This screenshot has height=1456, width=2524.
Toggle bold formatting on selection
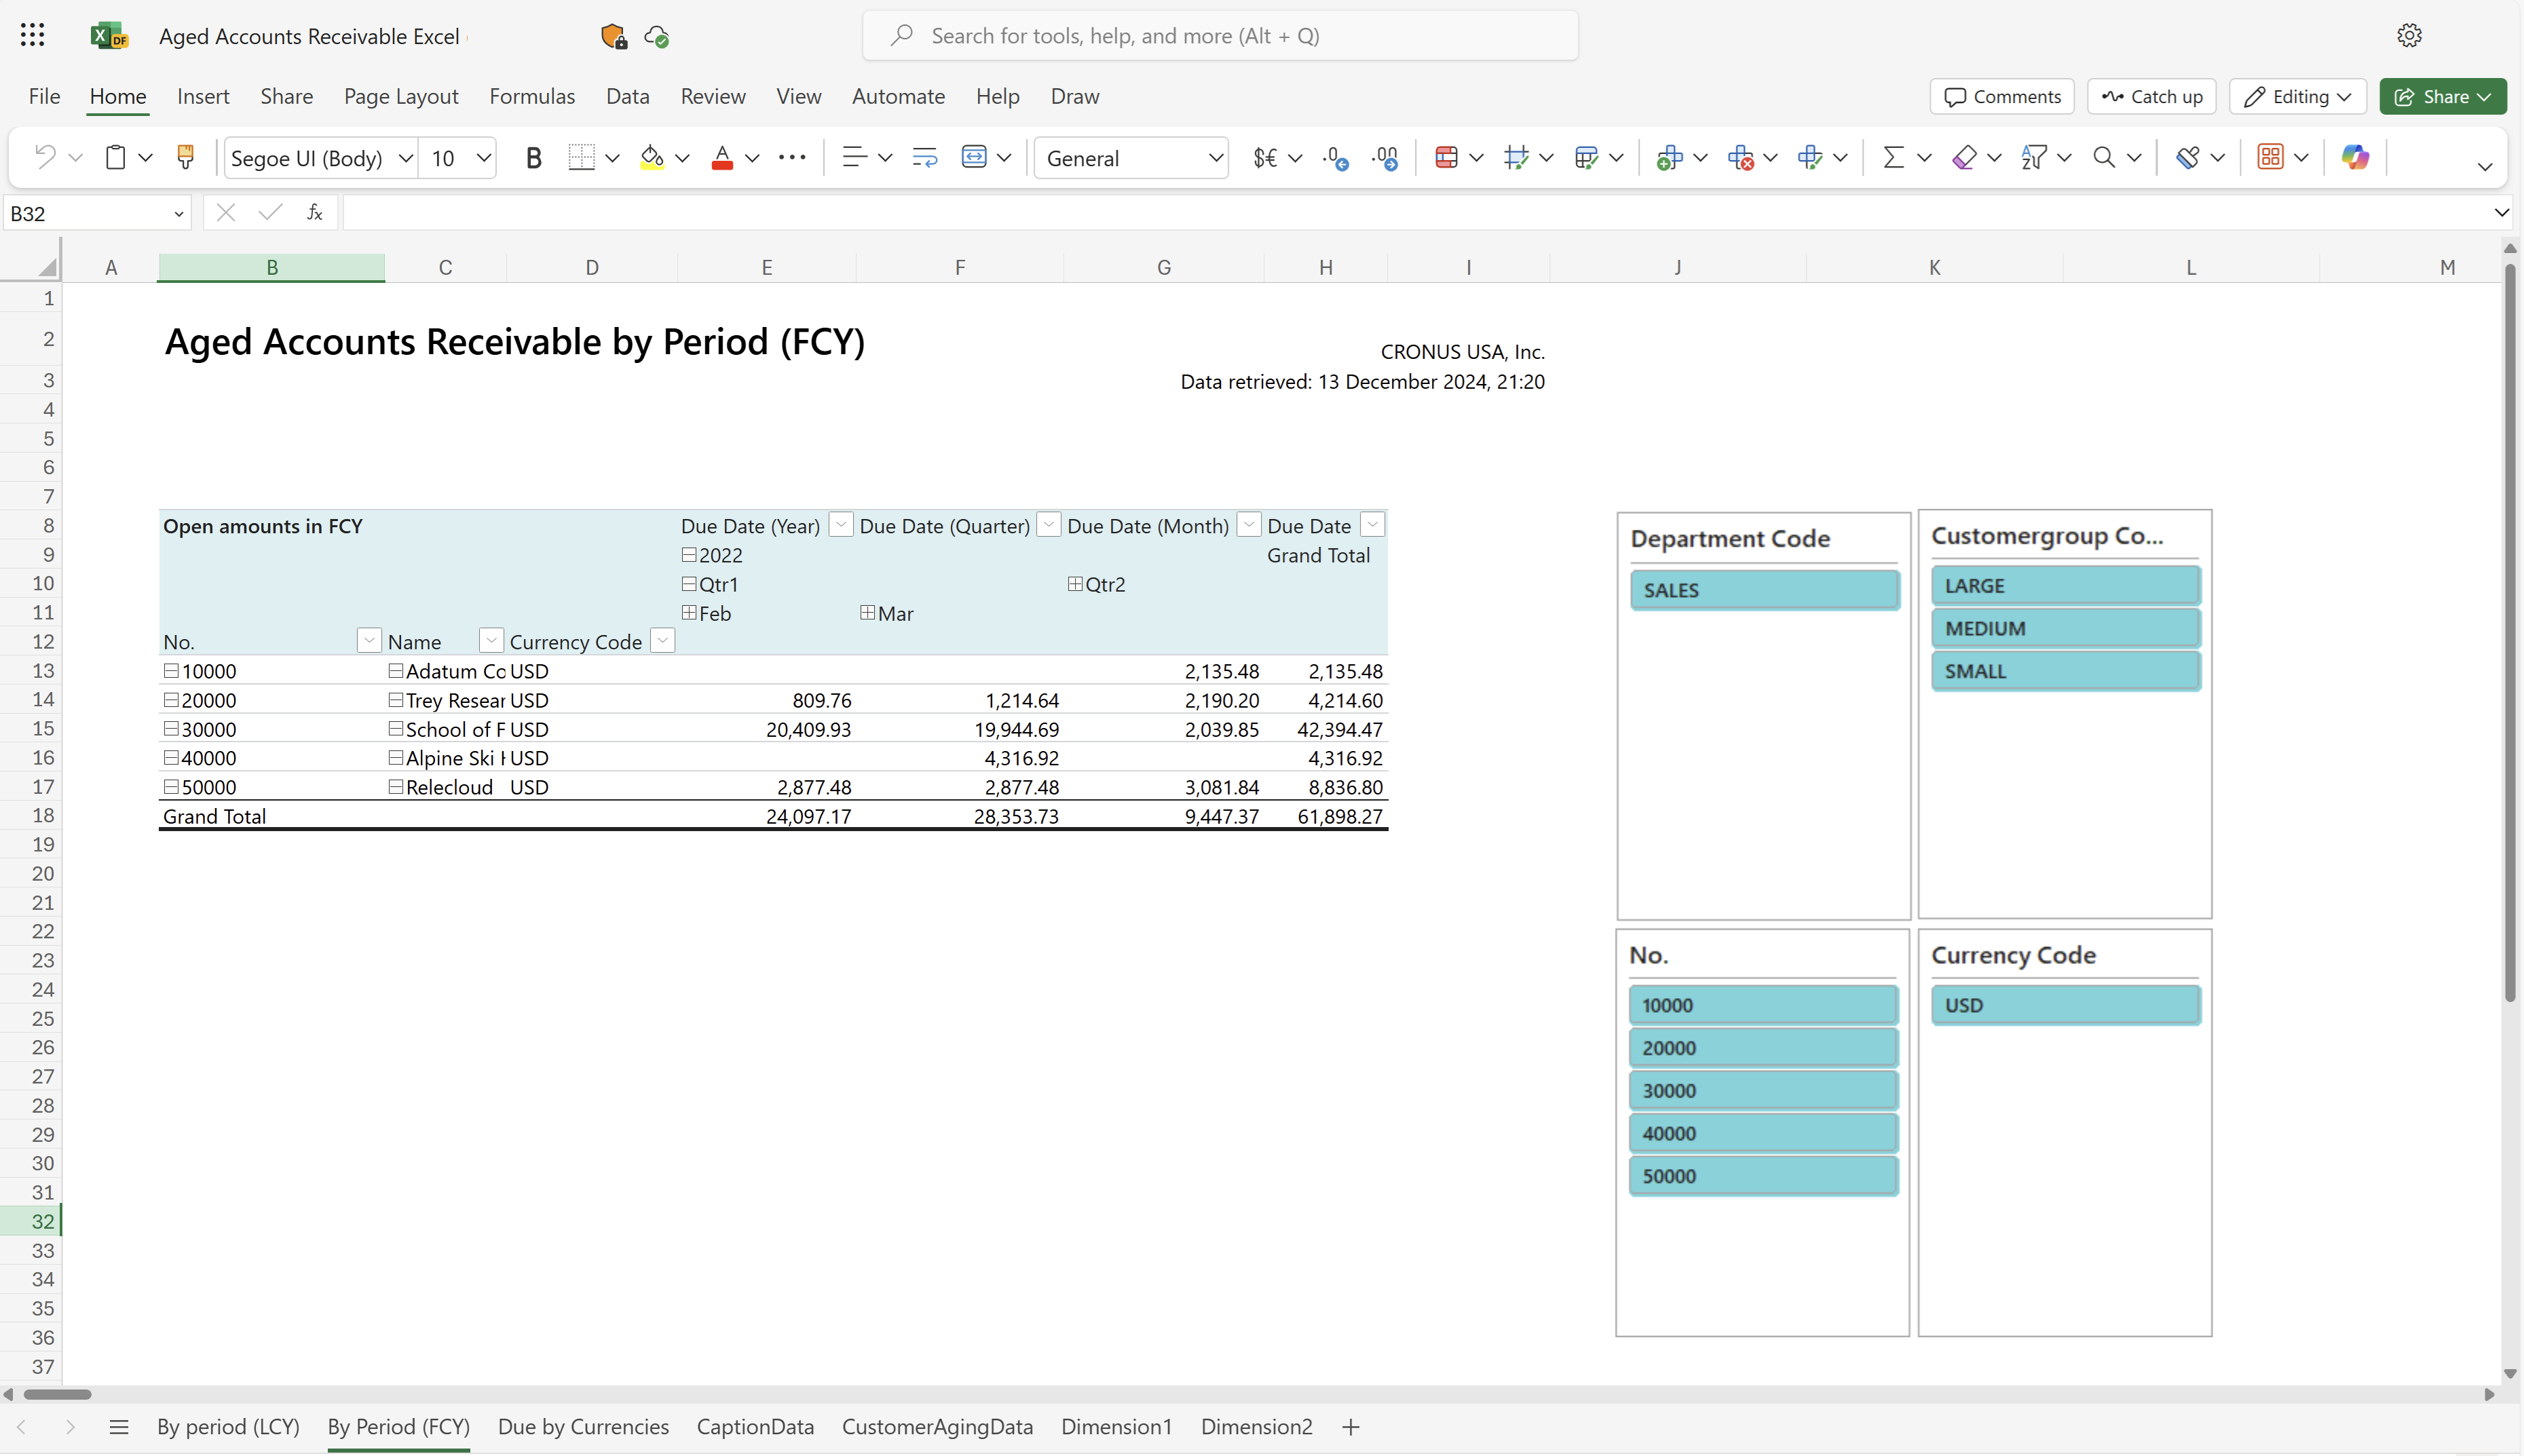point(532,156)
